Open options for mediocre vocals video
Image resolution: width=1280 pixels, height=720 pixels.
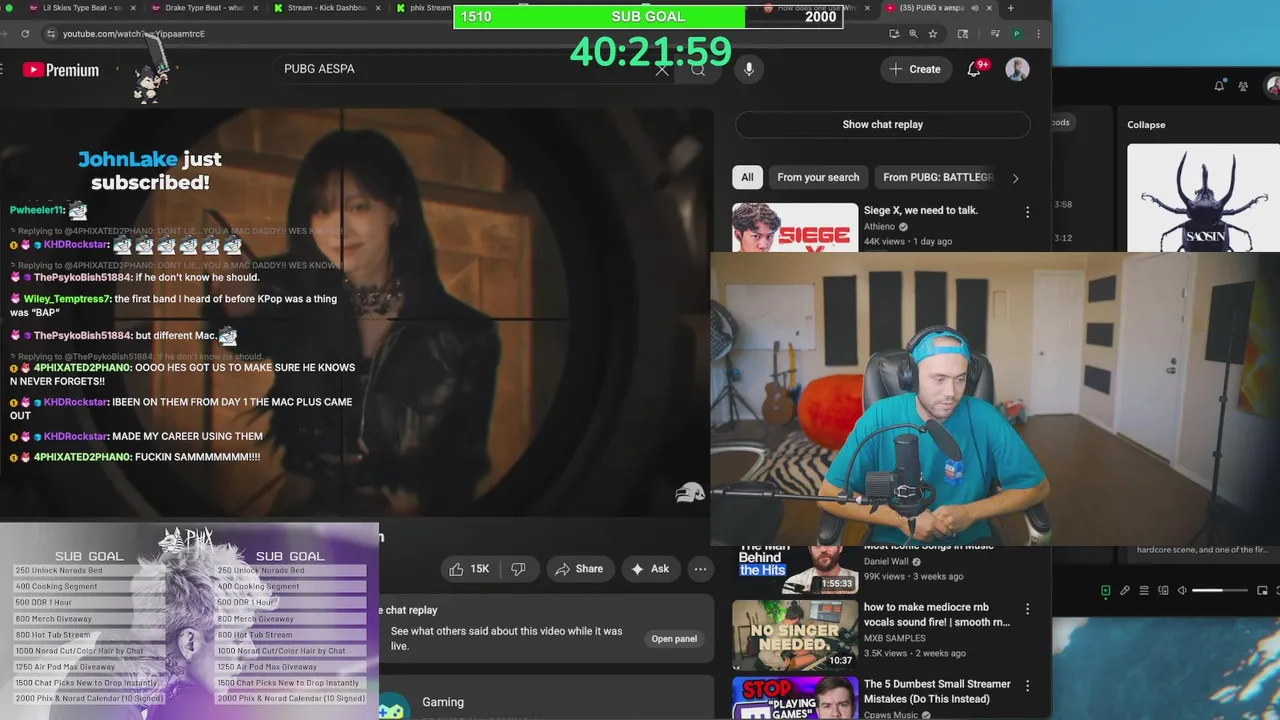click(x=1027, y=608)
